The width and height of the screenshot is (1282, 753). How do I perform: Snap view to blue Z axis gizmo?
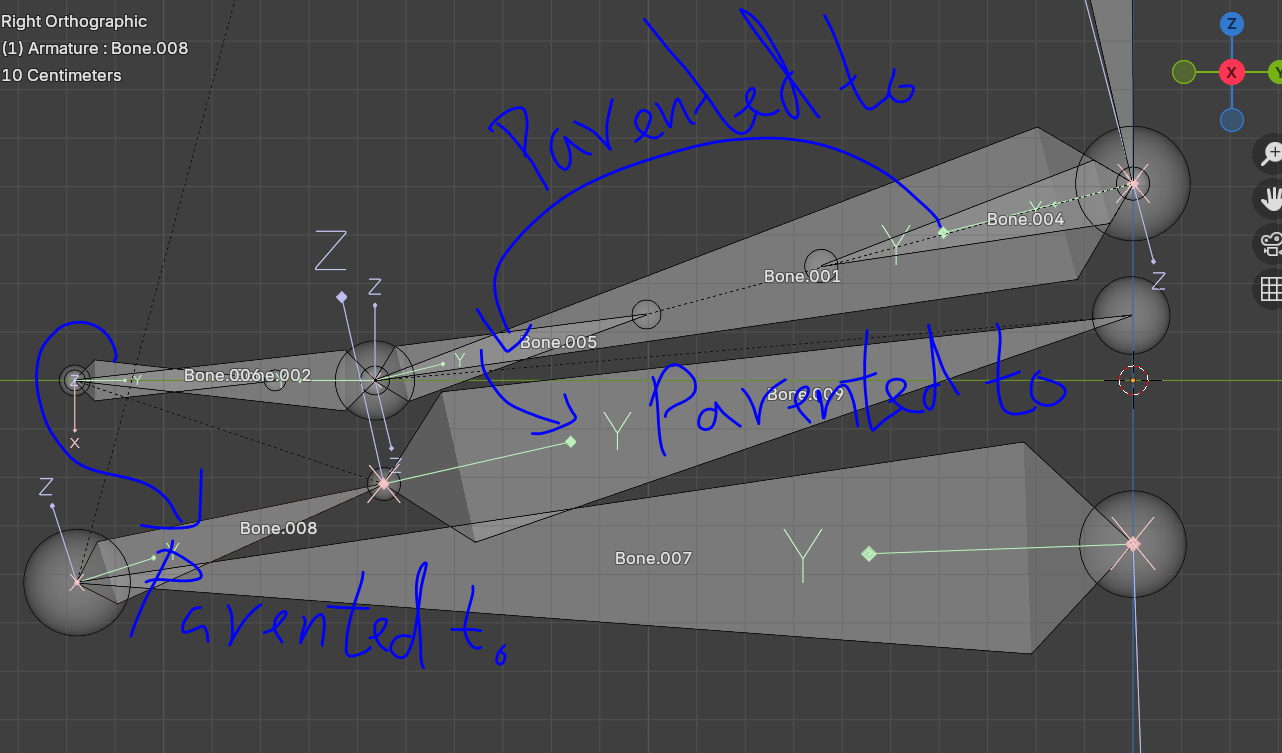click(1232, 24)
